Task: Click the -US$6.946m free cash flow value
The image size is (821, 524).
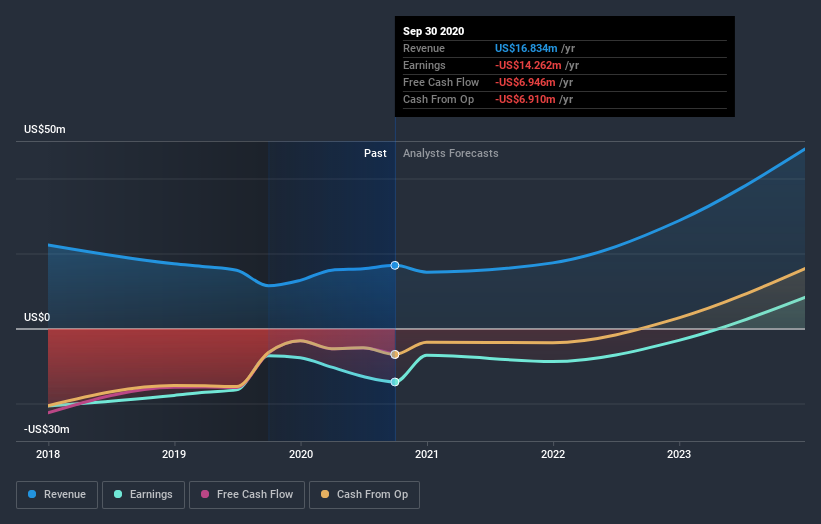Action: pos(525,82)
